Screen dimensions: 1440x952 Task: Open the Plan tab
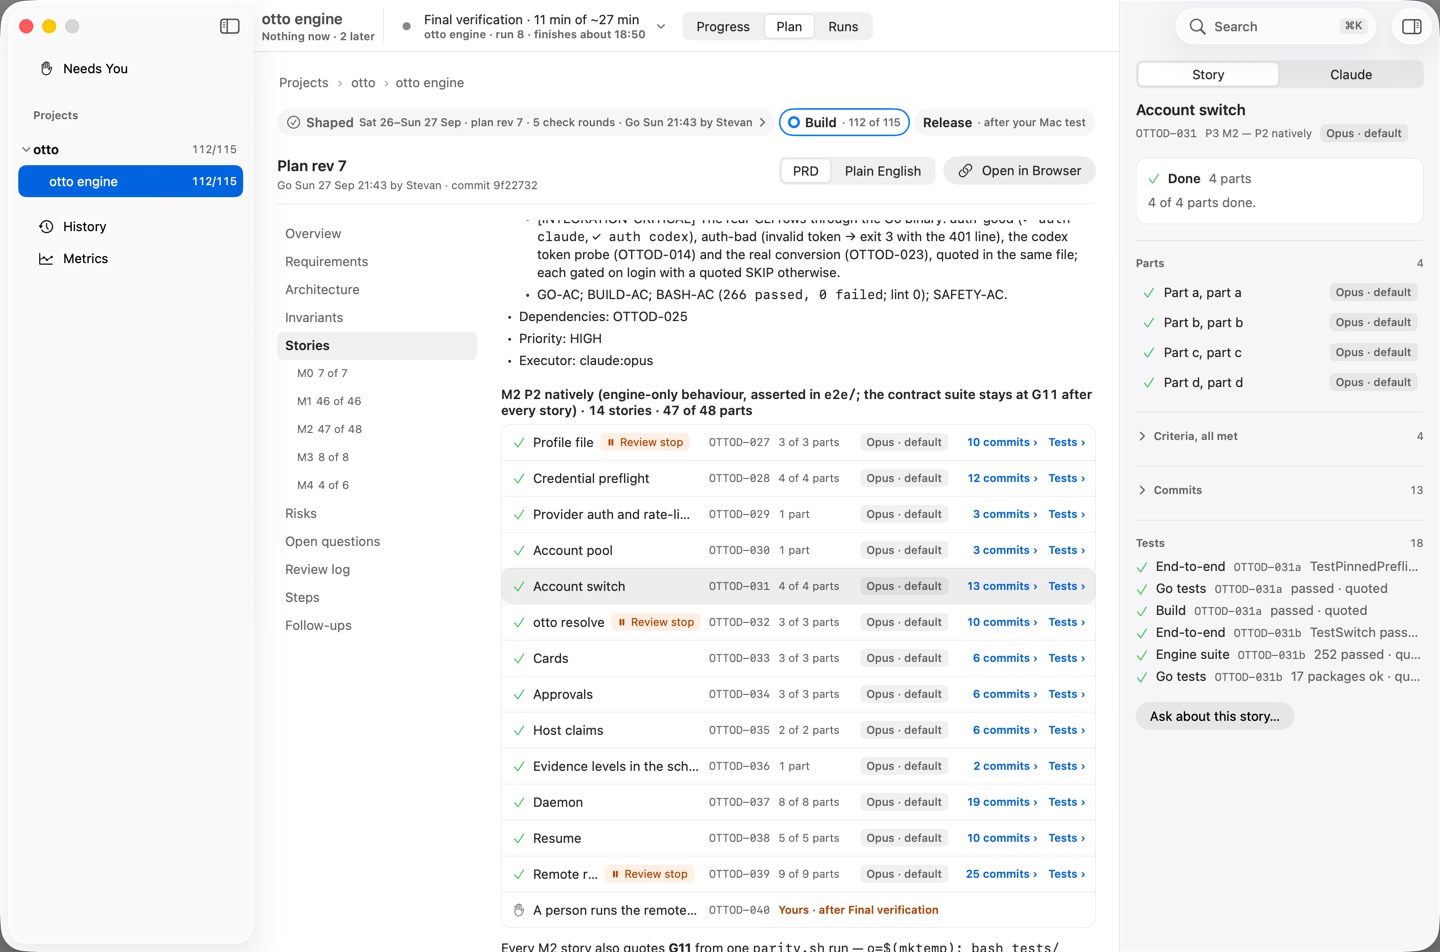[x=789, y=27]
